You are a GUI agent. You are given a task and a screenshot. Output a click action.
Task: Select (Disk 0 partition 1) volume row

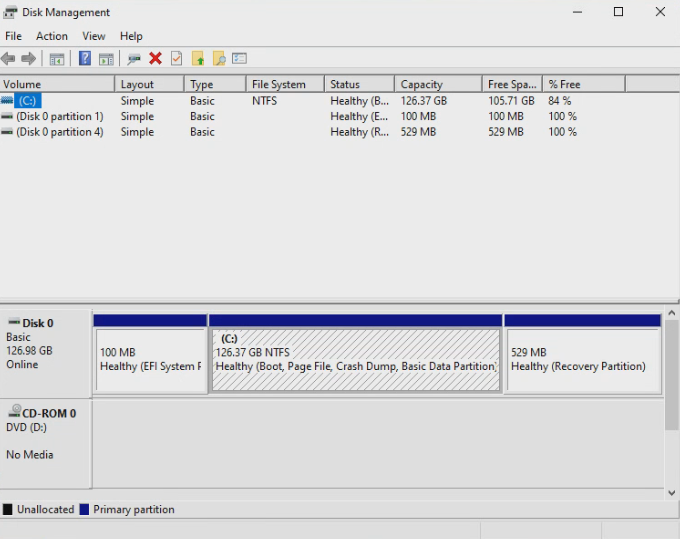click(x=59, y=116)
